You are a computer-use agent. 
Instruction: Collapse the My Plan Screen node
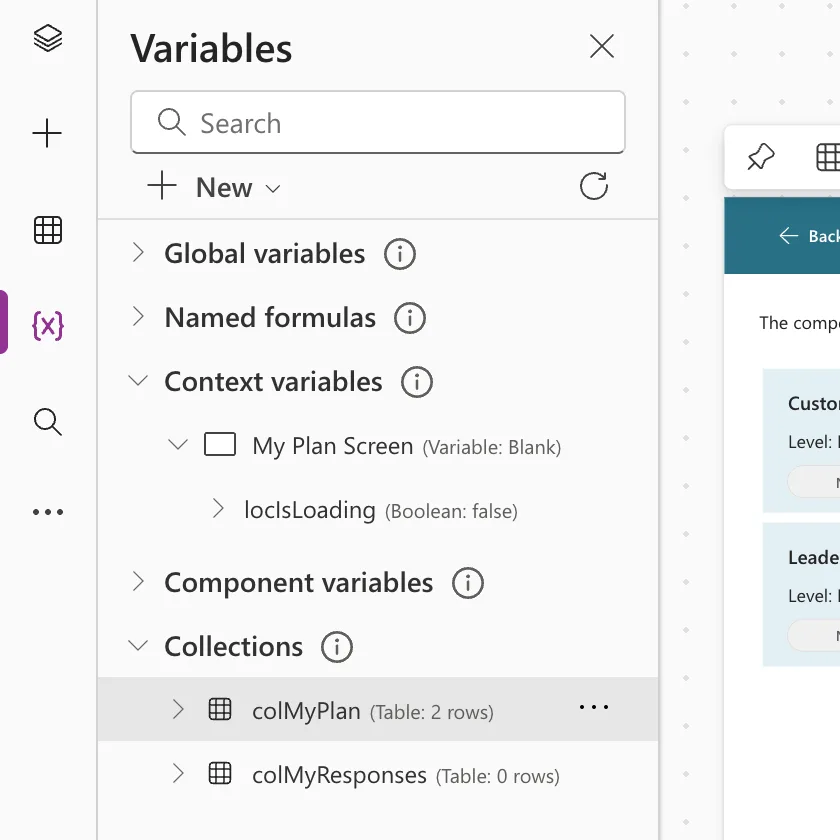coord(178,444)
